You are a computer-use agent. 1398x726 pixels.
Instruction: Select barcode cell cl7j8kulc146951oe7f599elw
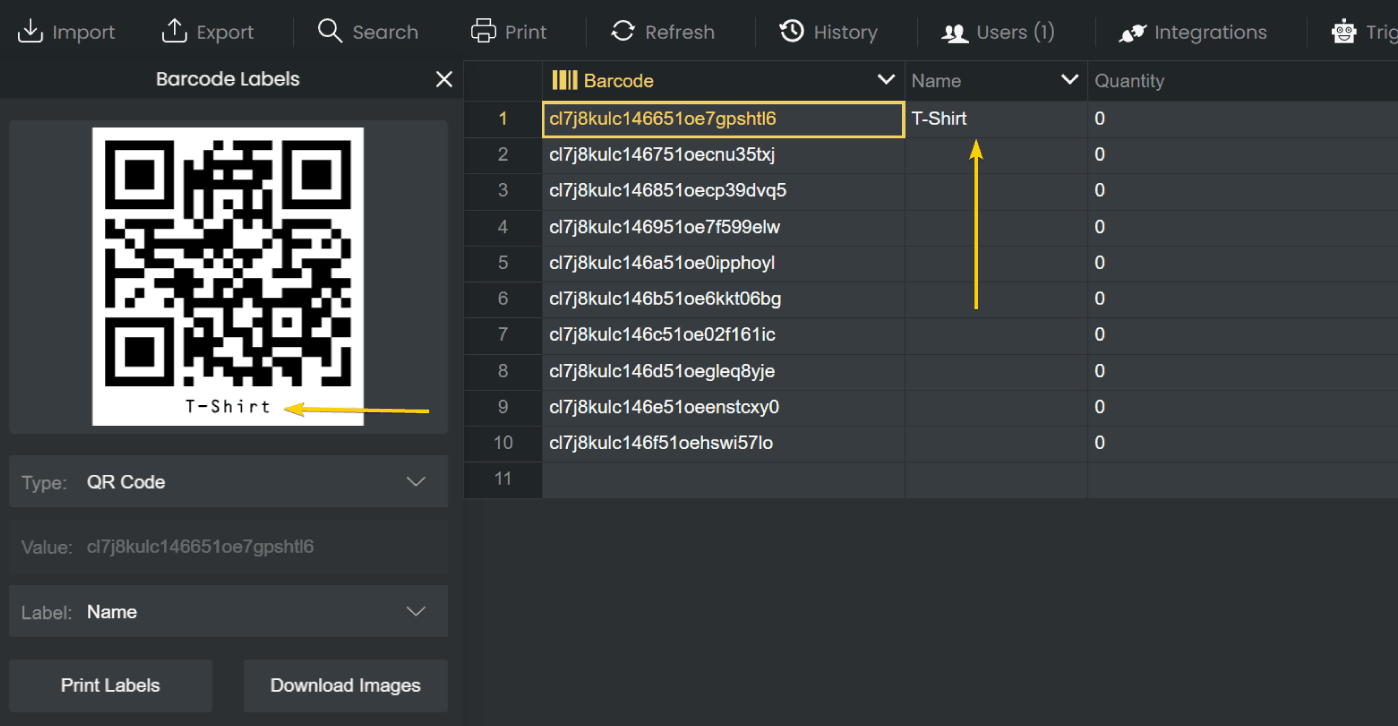pyautogui.click(x=724, y=227)
